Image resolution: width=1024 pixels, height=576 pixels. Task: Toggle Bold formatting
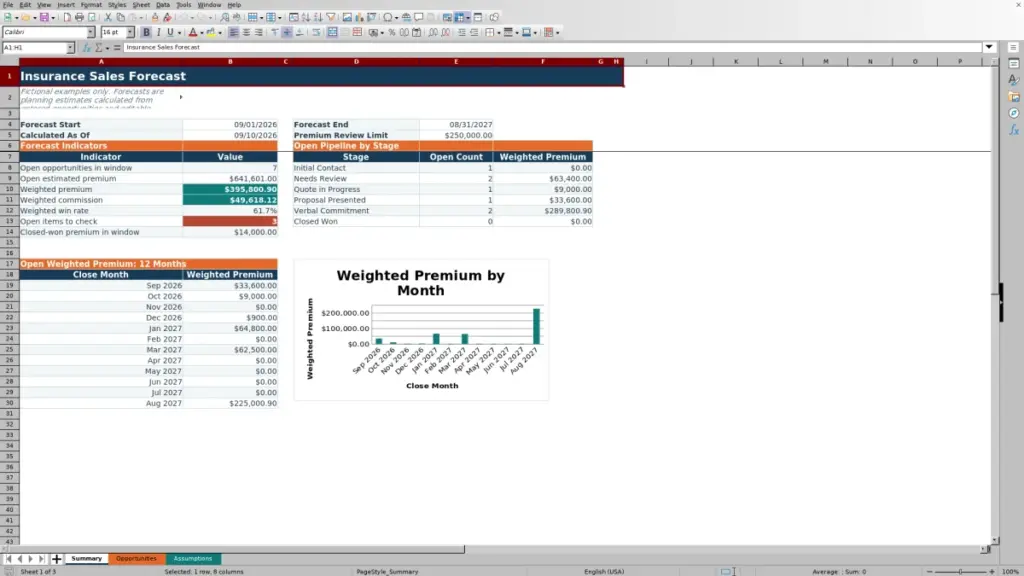tap(146, 33)
